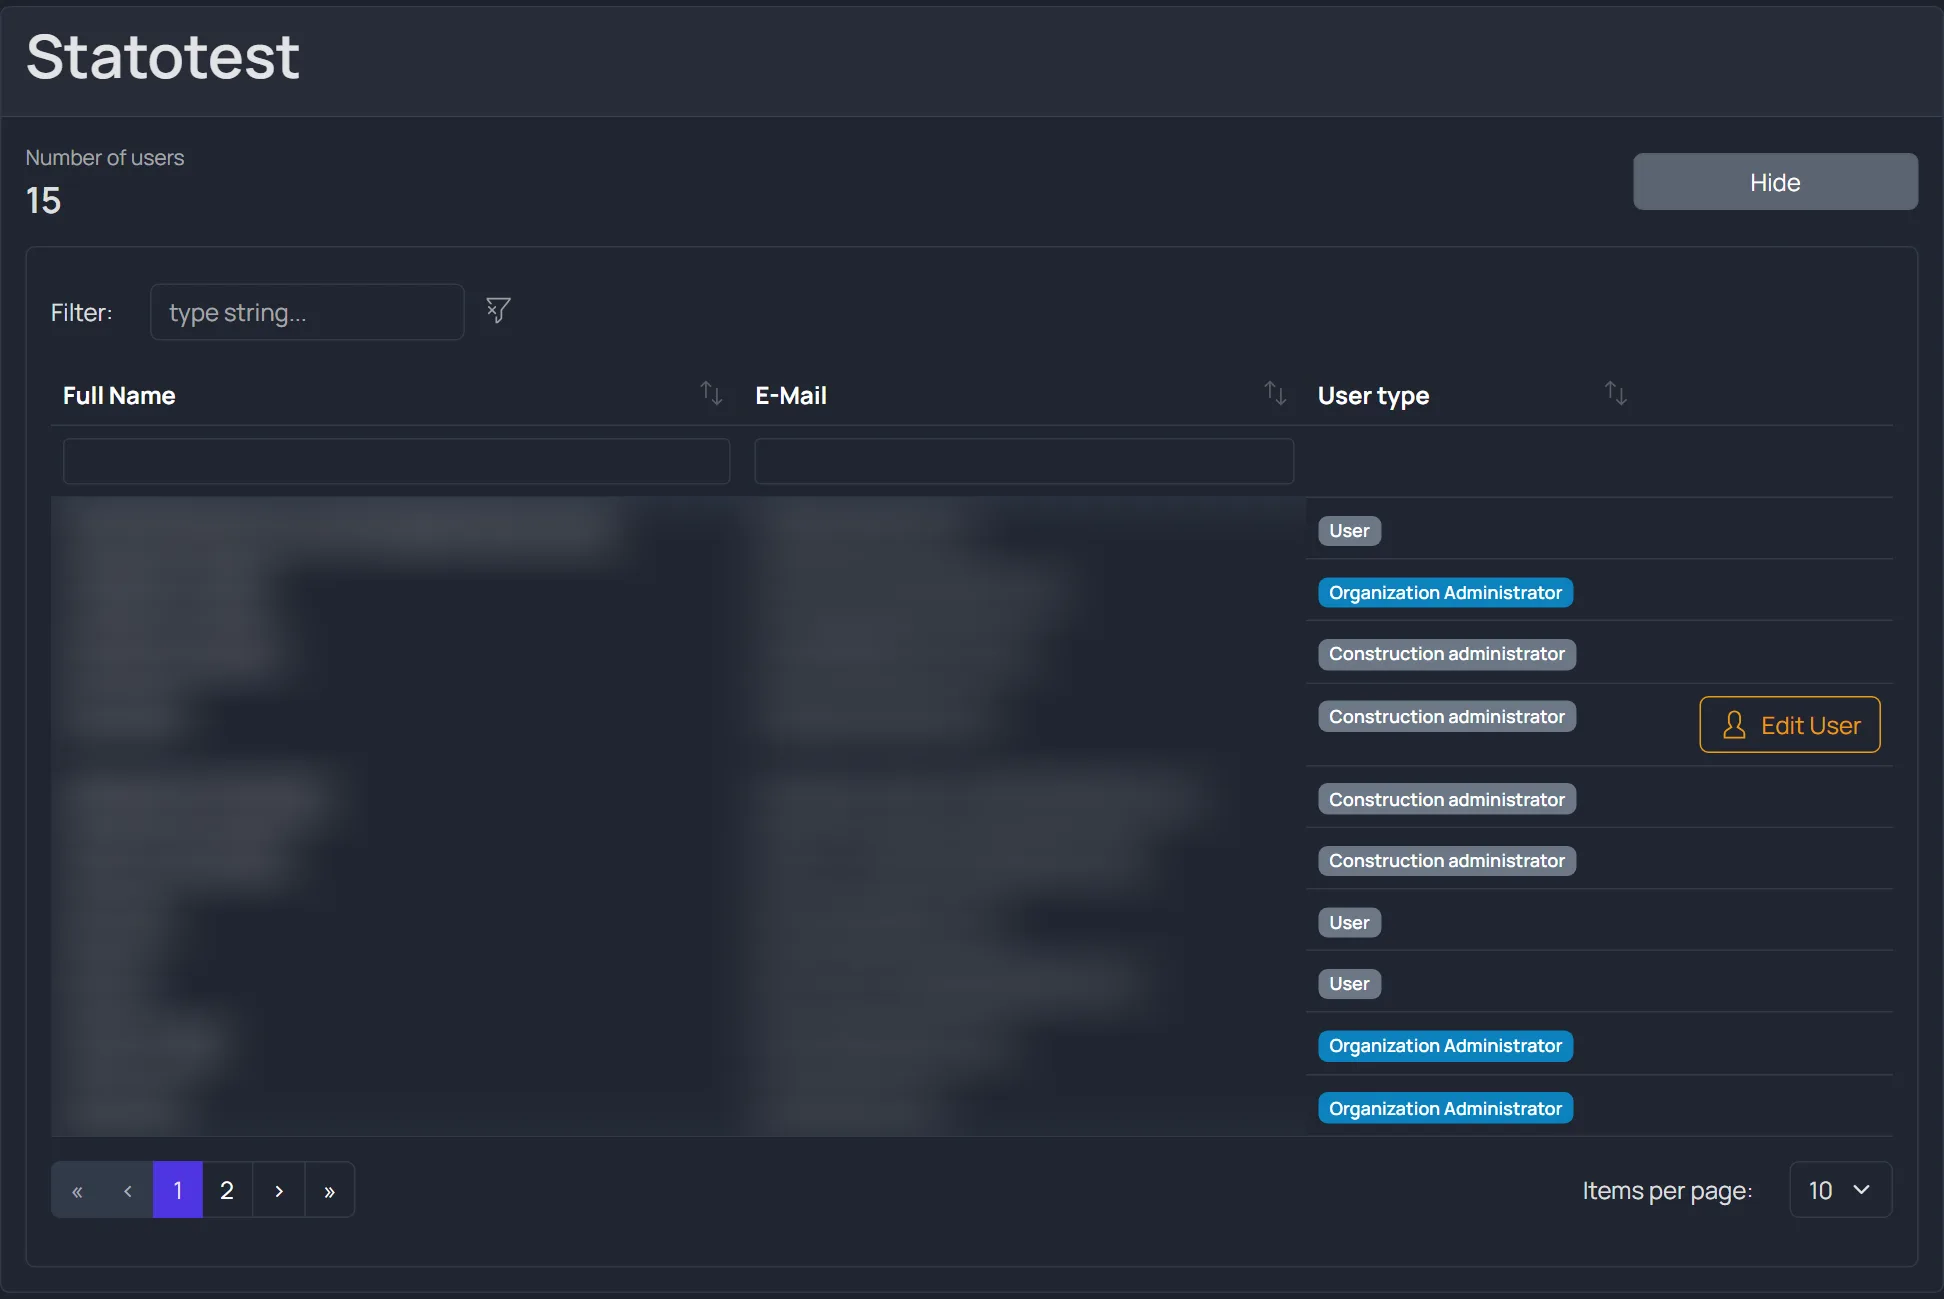Sort by E-Mail column arrows
This screenshot has width=1944, height=1299.
[1275, 393]
